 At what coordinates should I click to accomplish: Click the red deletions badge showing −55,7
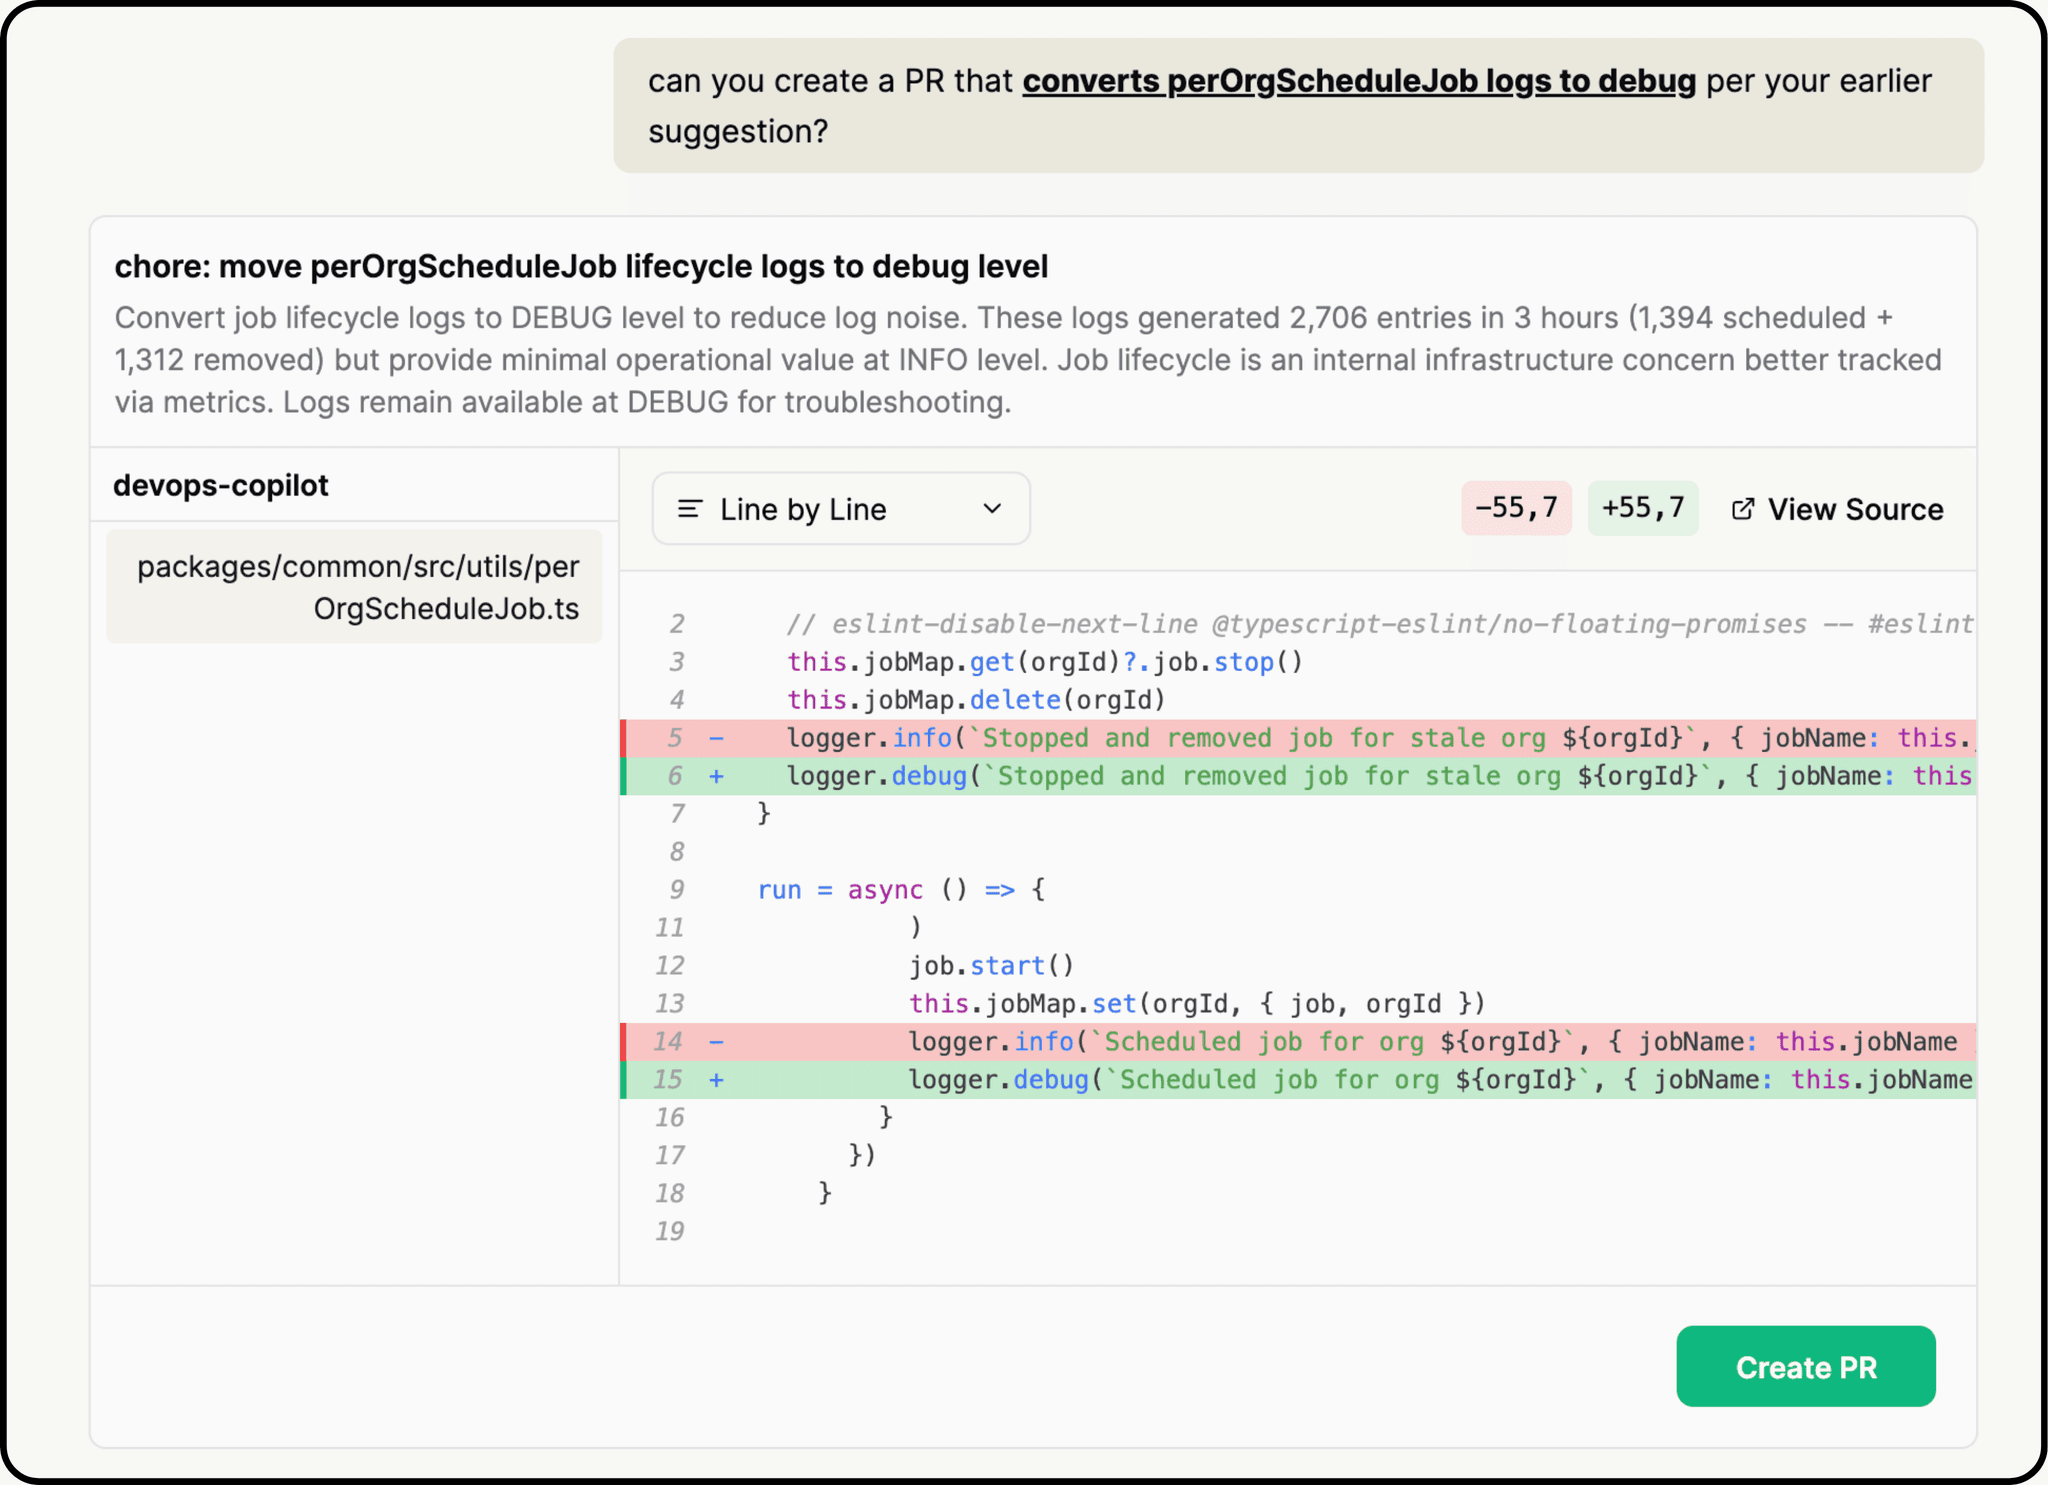pos(1516,508)
